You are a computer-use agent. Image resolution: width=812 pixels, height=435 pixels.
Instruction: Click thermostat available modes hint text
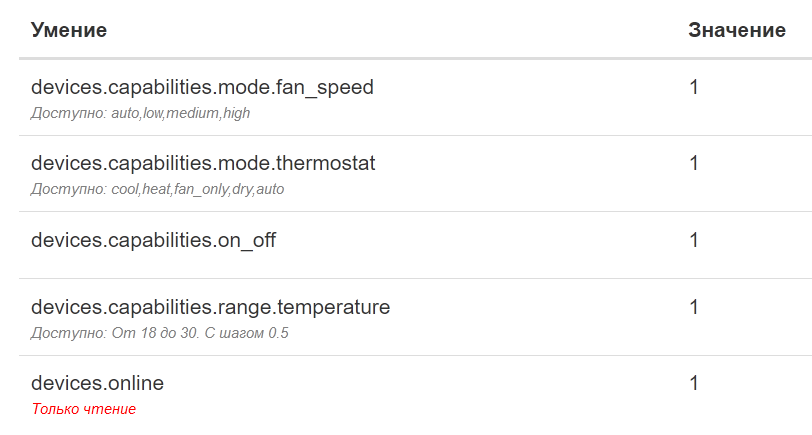157,189
